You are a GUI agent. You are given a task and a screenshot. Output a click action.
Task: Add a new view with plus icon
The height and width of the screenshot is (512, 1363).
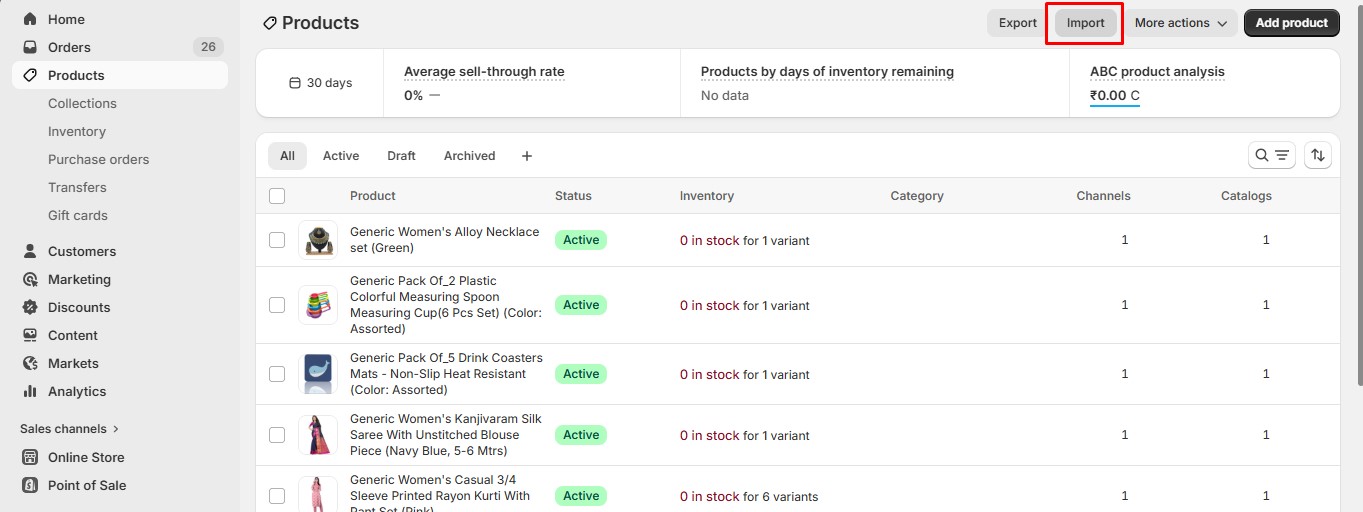(x=527, y=156)
